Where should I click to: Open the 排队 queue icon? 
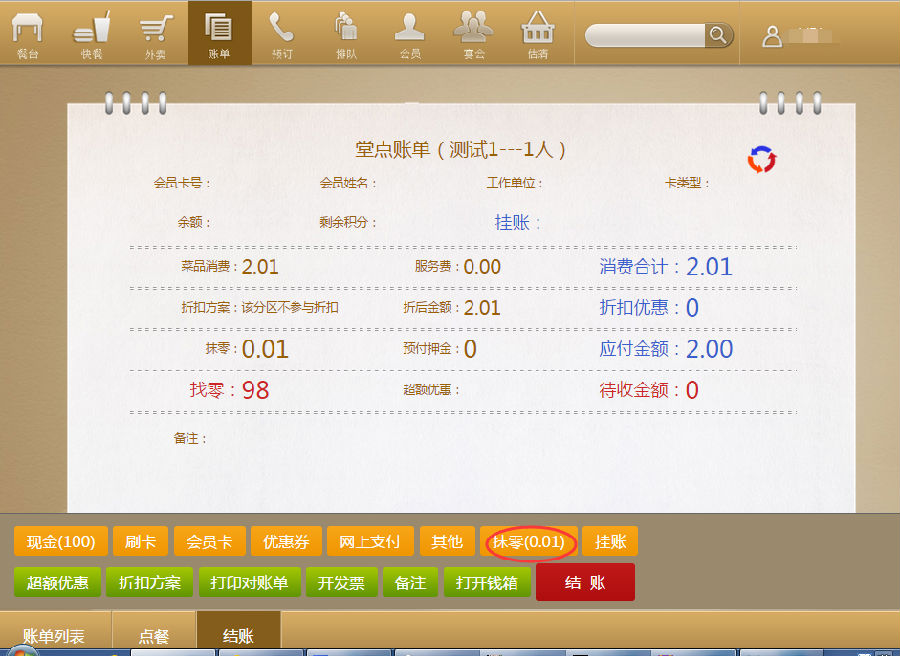(x=346, y=32)
